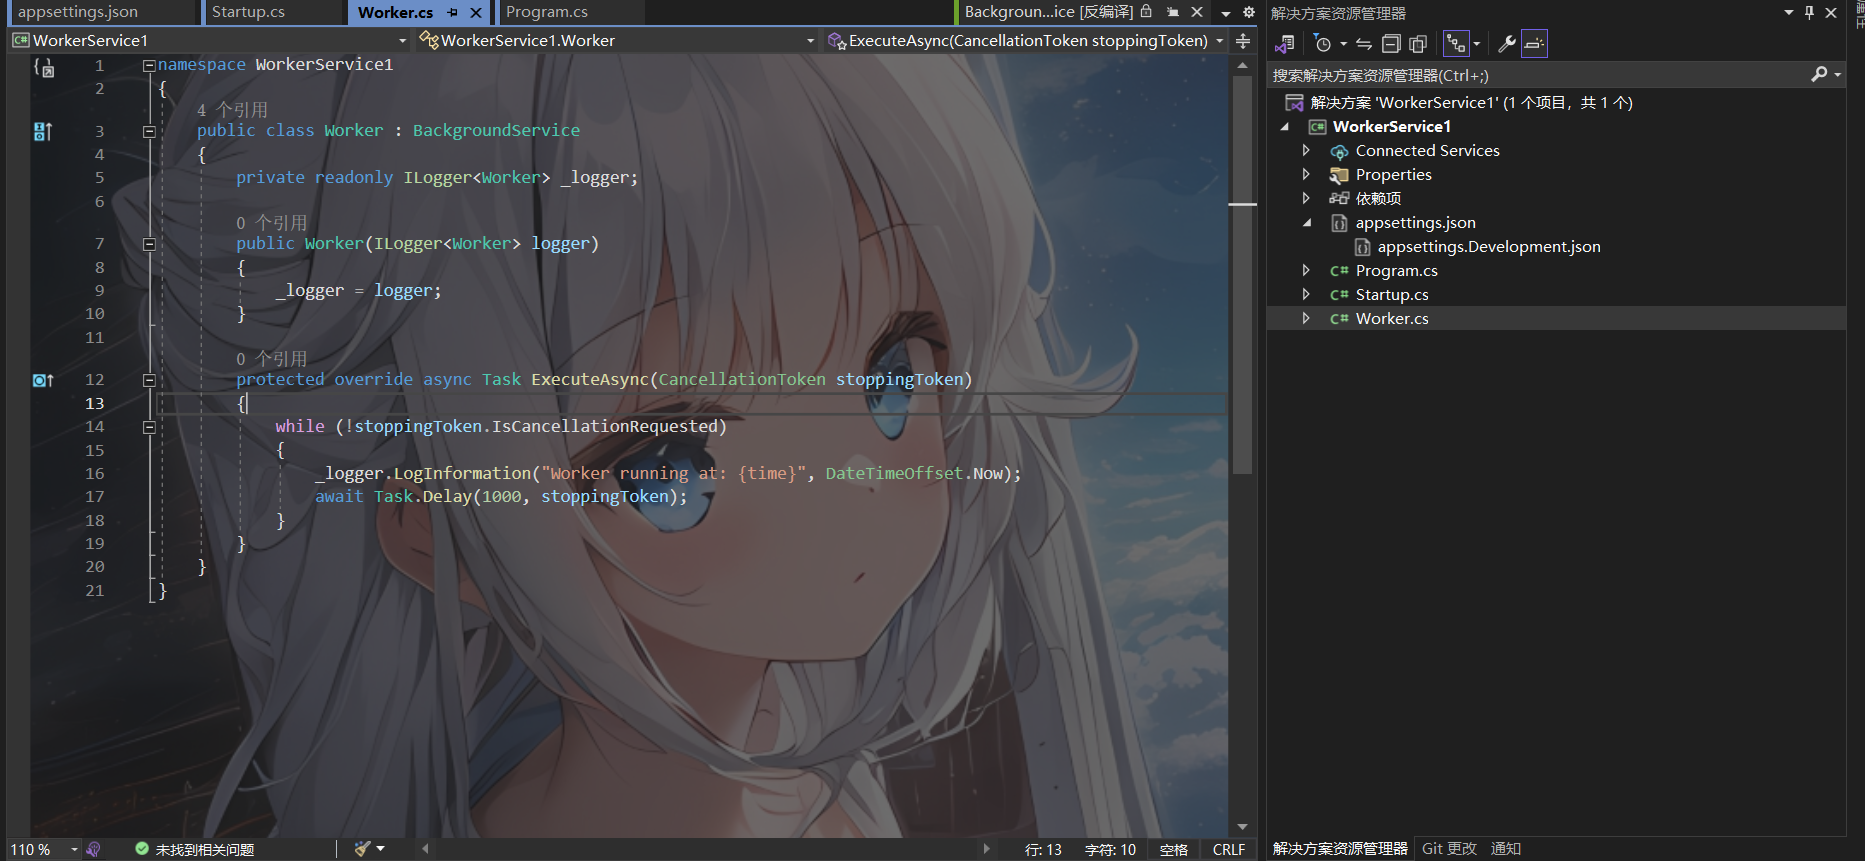
Task: Open Solution Explorer window options dropdown arrow
Action: pyautogui.click(x=1789, y=13)
